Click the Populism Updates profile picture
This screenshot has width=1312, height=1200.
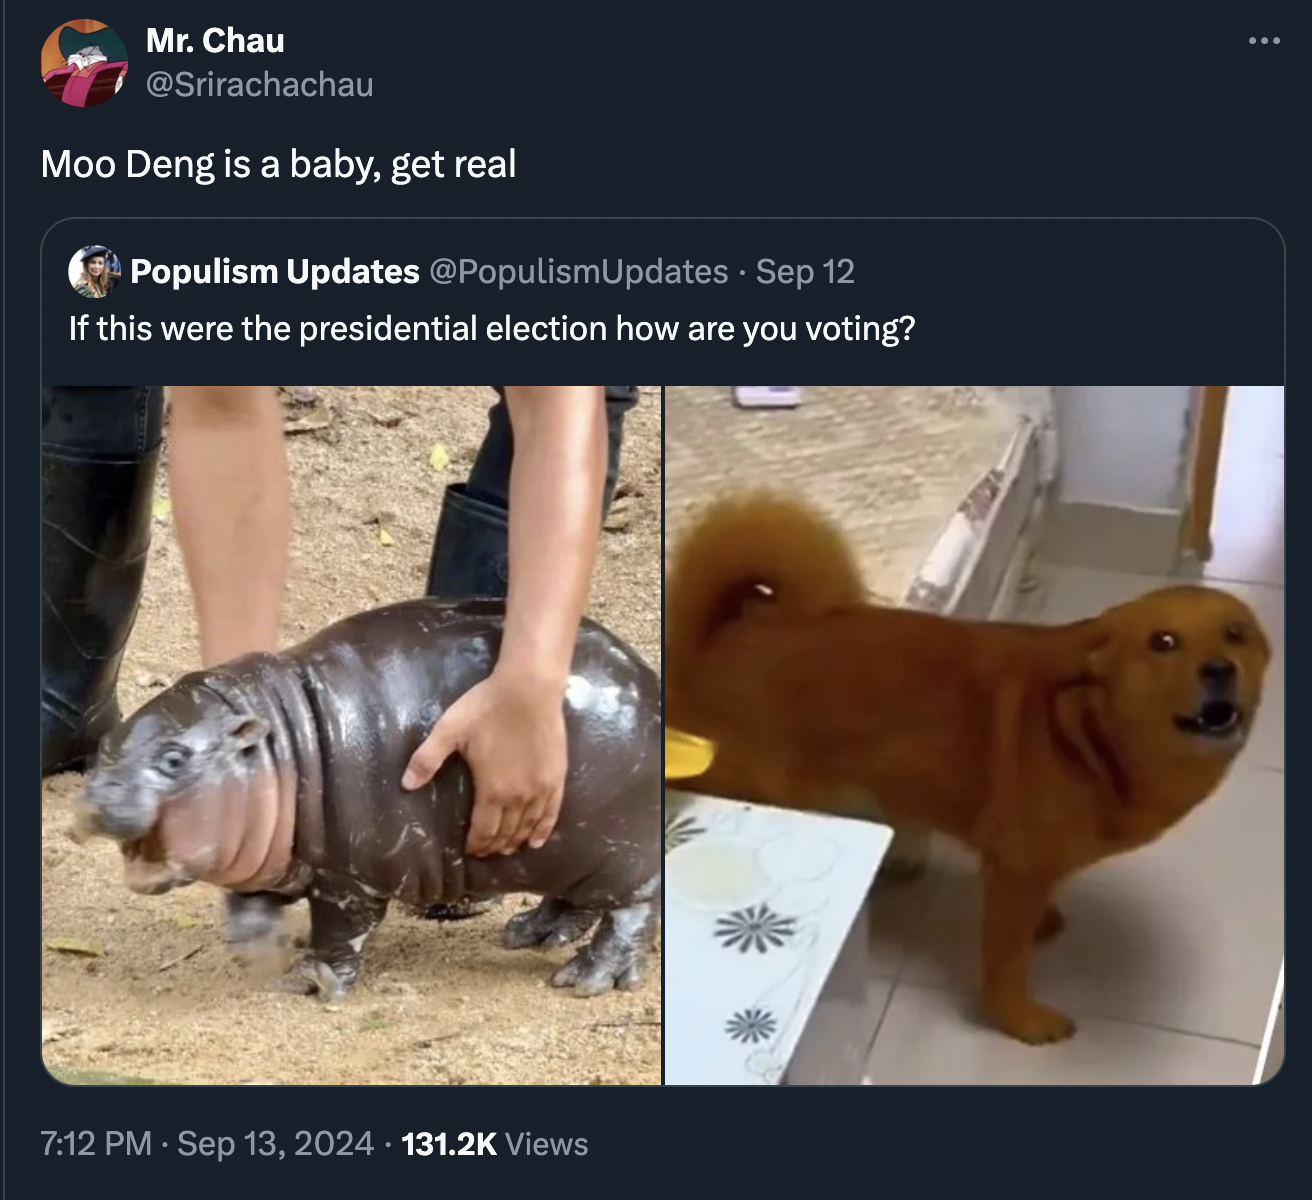[94, 271]
